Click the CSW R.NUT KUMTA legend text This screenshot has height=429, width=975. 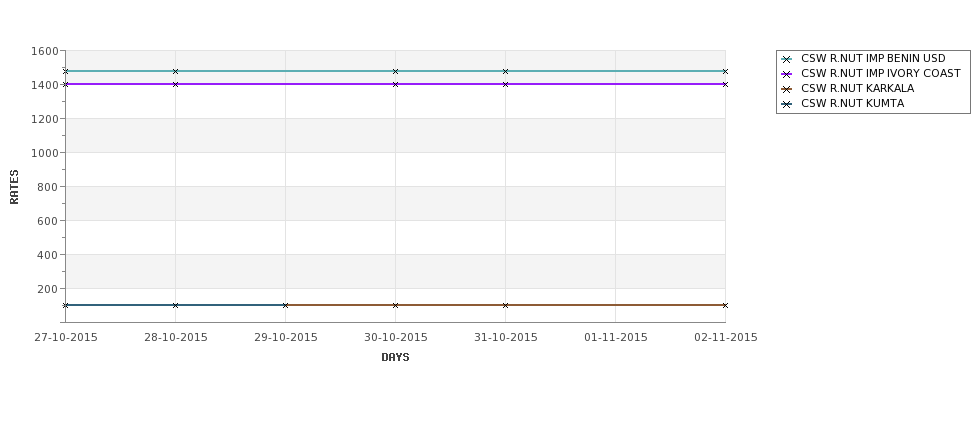(x=852, y=104)
